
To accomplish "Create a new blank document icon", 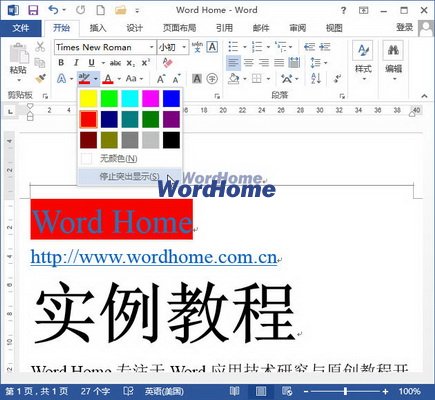I will (101, 10).
